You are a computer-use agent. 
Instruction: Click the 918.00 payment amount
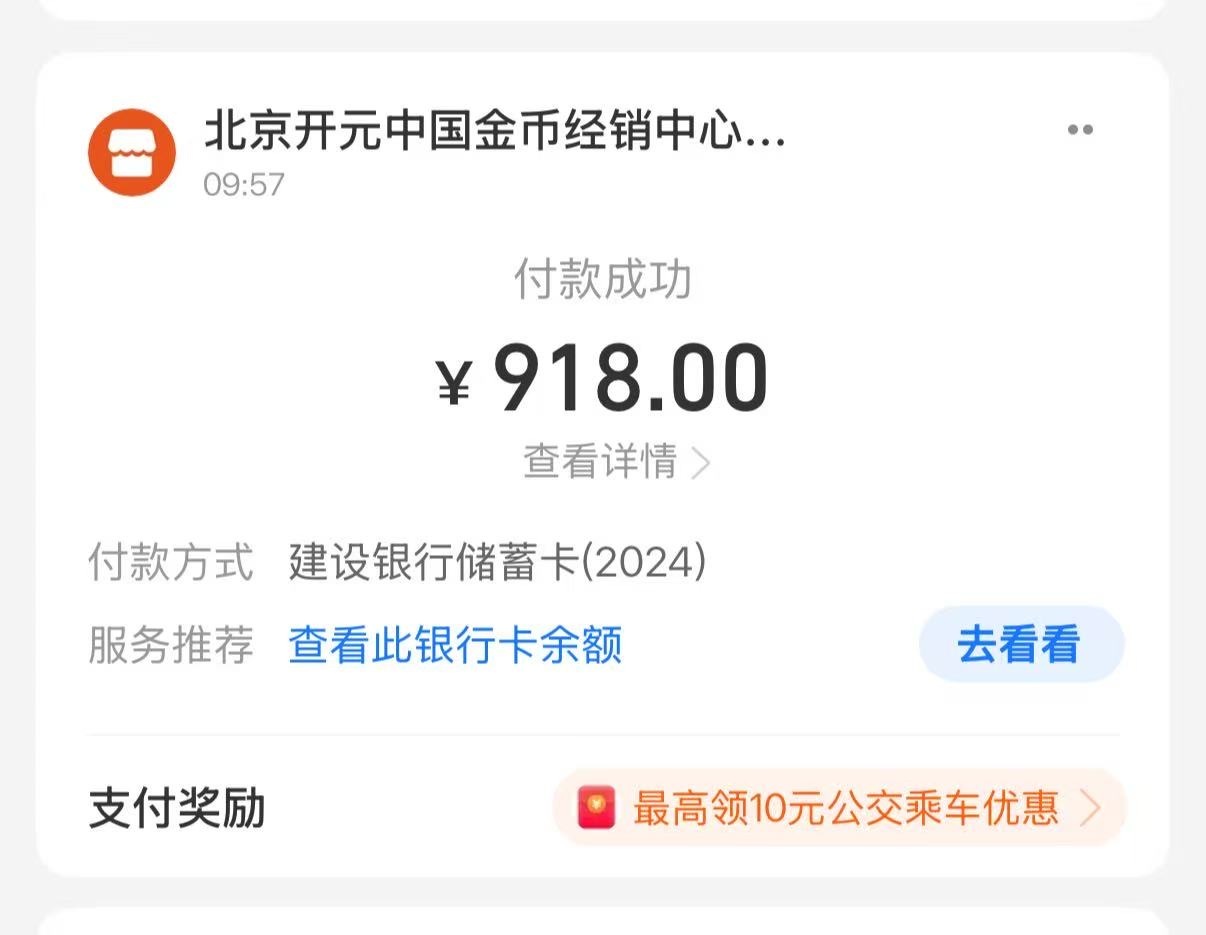tap(630, 380)
